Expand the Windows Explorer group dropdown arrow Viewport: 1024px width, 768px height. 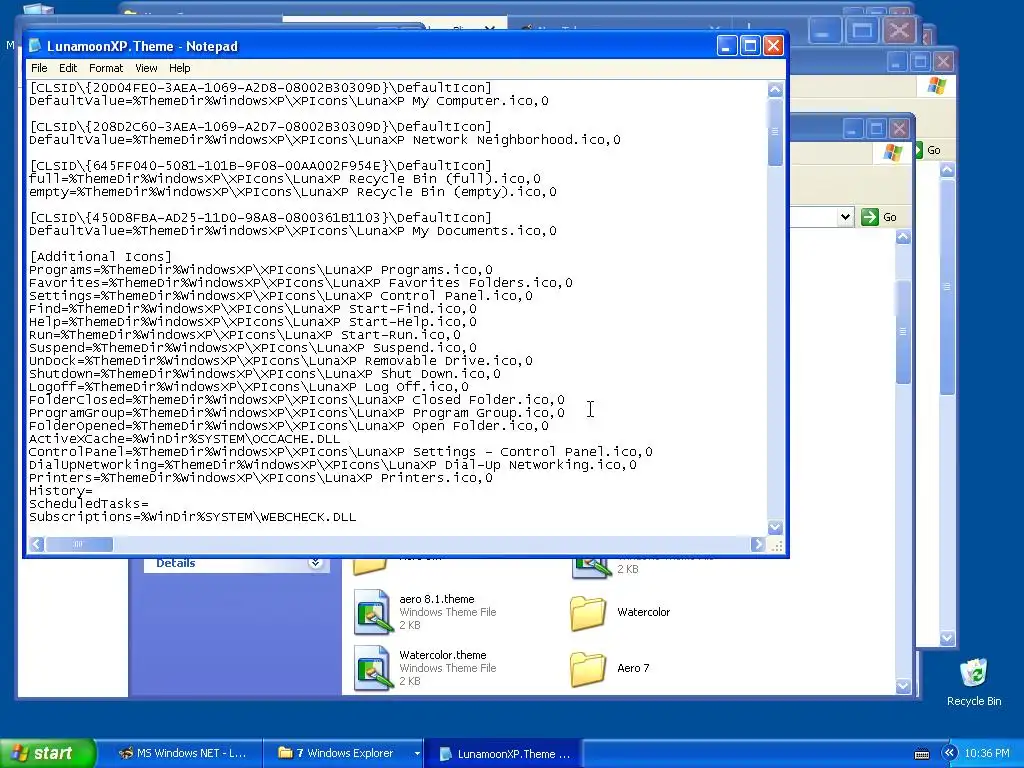point(417,753)
